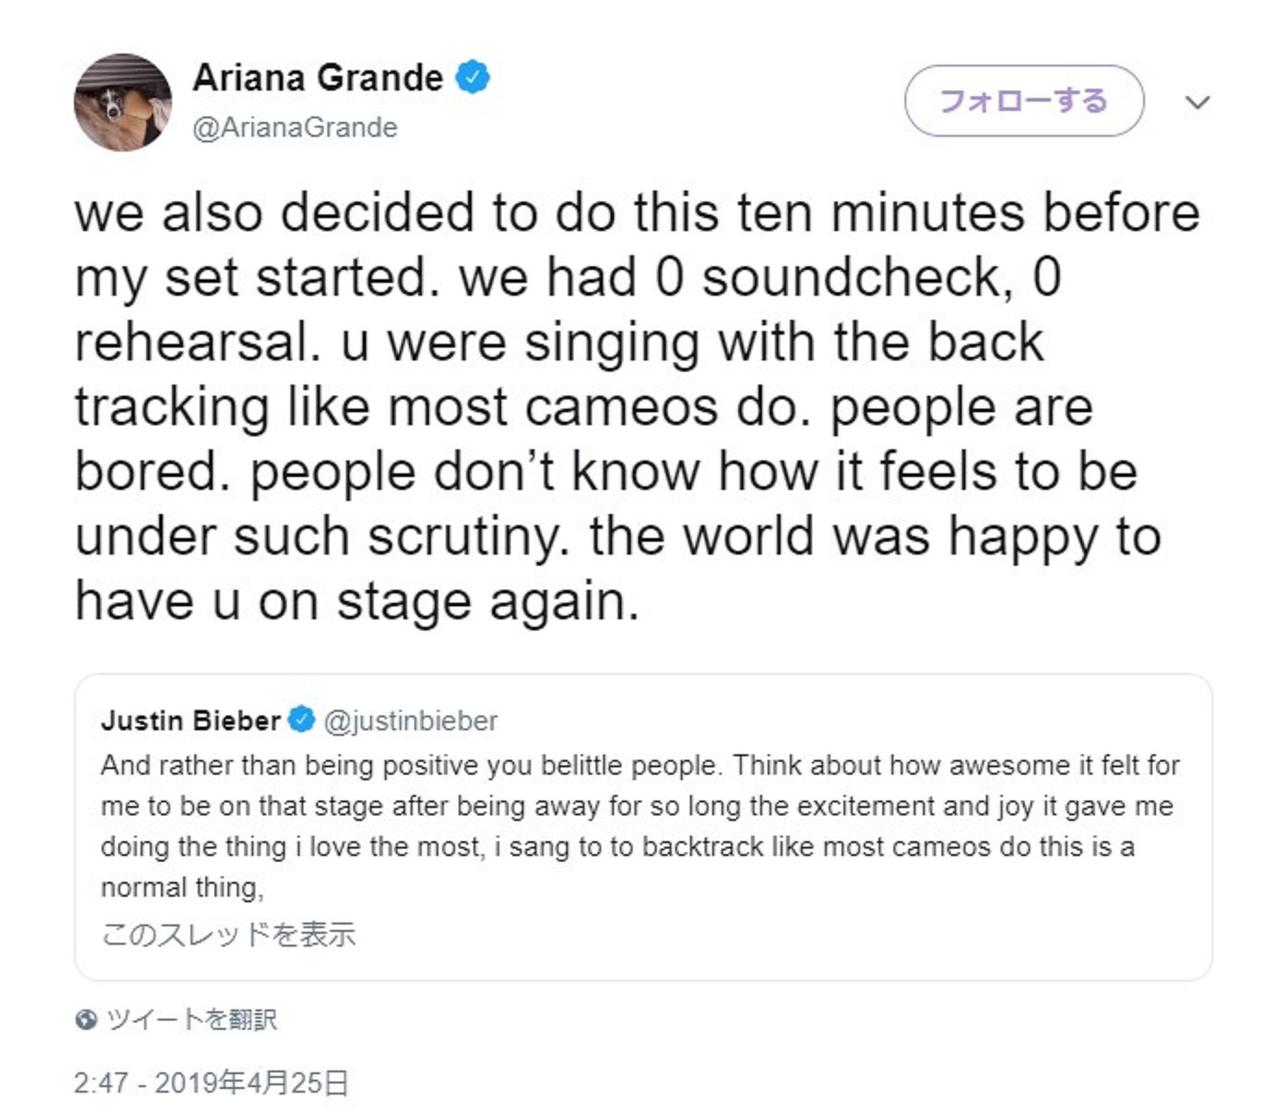Click the Ariana Grande display name
Viewport: 1280px width, 1113px height.
[x=317, y=78]
